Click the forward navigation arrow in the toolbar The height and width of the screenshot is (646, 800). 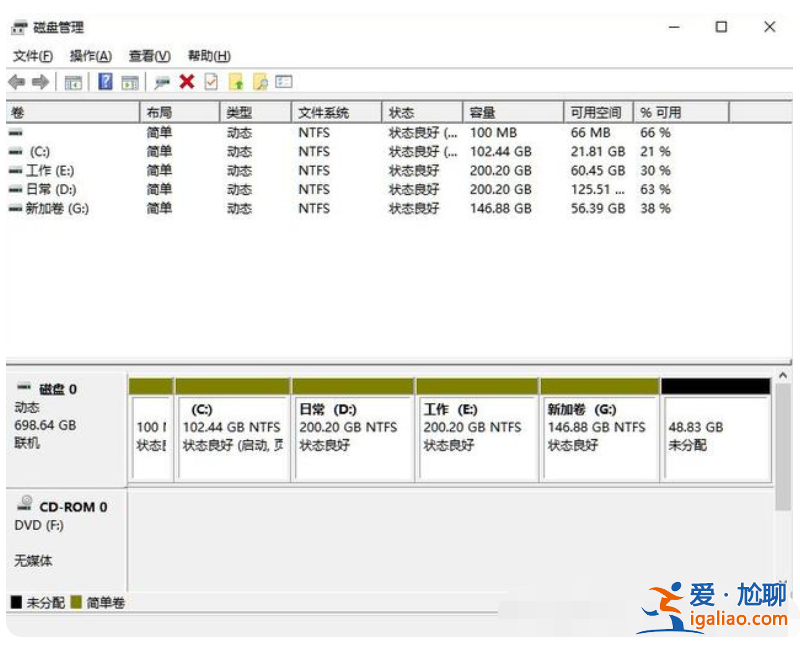click(39, 81)
